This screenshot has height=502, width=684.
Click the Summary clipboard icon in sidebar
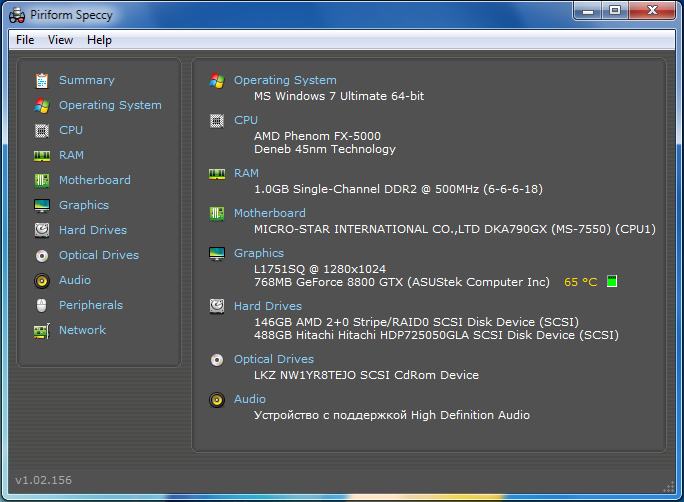(x=41, y=80)
